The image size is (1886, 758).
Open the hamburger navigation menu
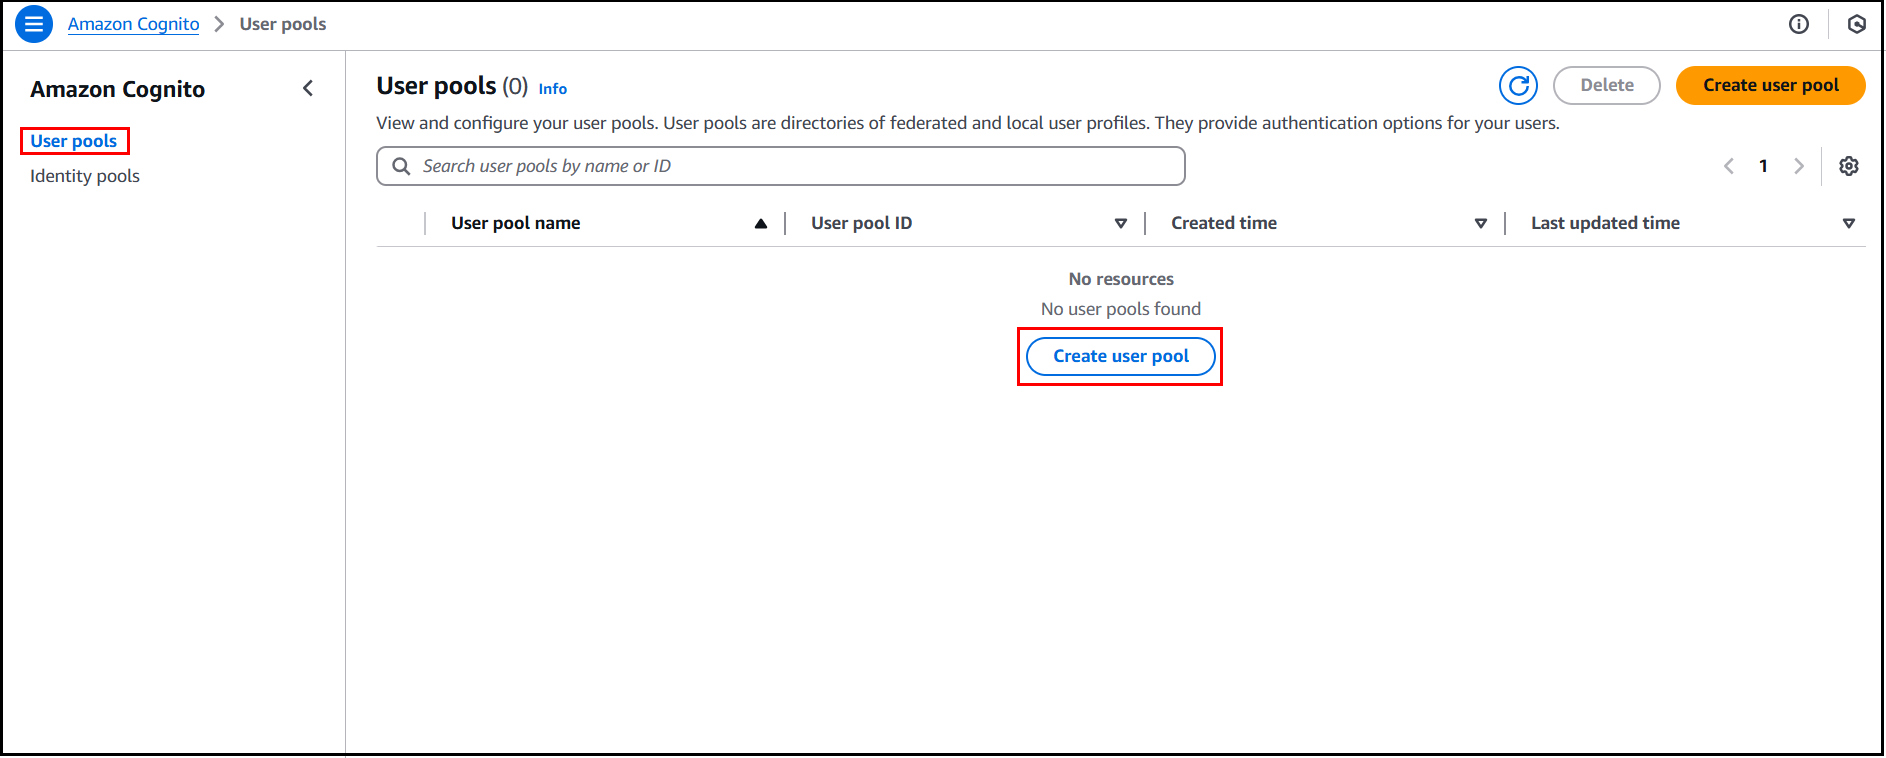coord(34,24)
